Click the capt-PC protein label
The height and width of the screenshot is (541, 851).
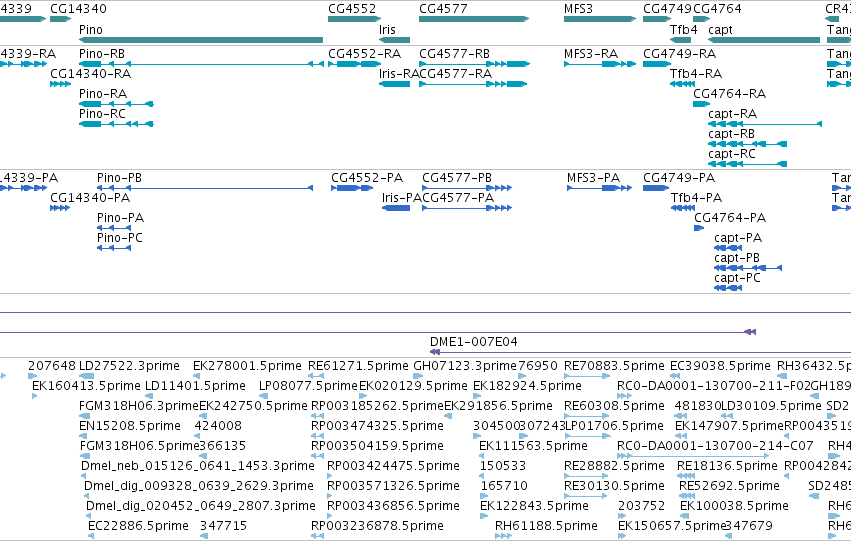coord(738,277)
